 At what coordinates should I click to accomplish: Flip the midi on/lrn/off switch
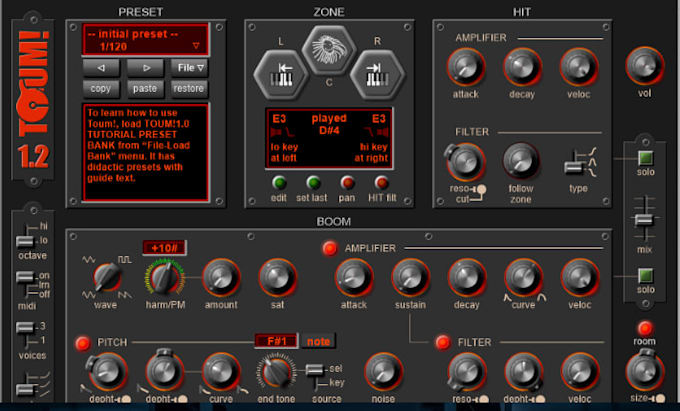click(x=25, y=277)
